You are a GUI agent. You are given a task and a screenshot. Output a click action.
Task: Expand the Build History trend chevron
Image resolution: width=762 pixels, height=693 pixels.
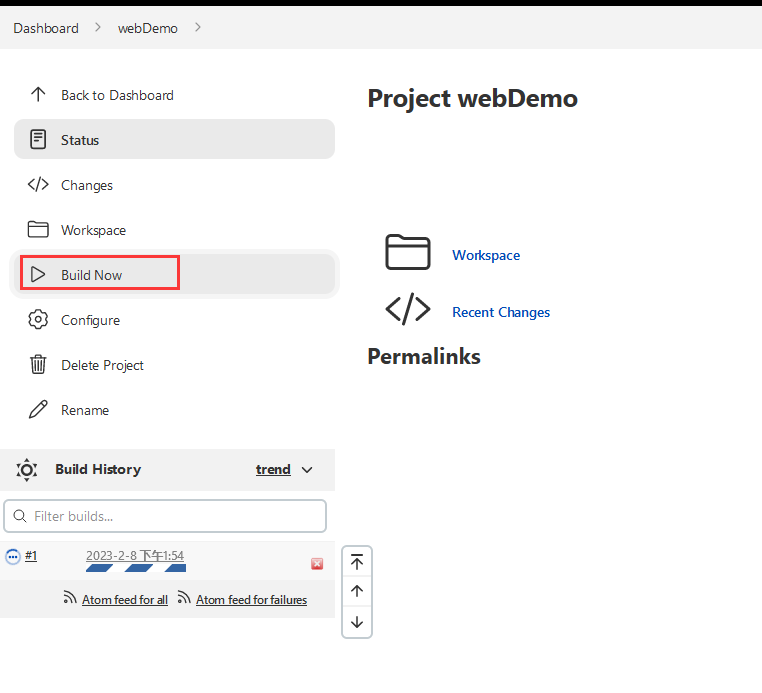307,470
